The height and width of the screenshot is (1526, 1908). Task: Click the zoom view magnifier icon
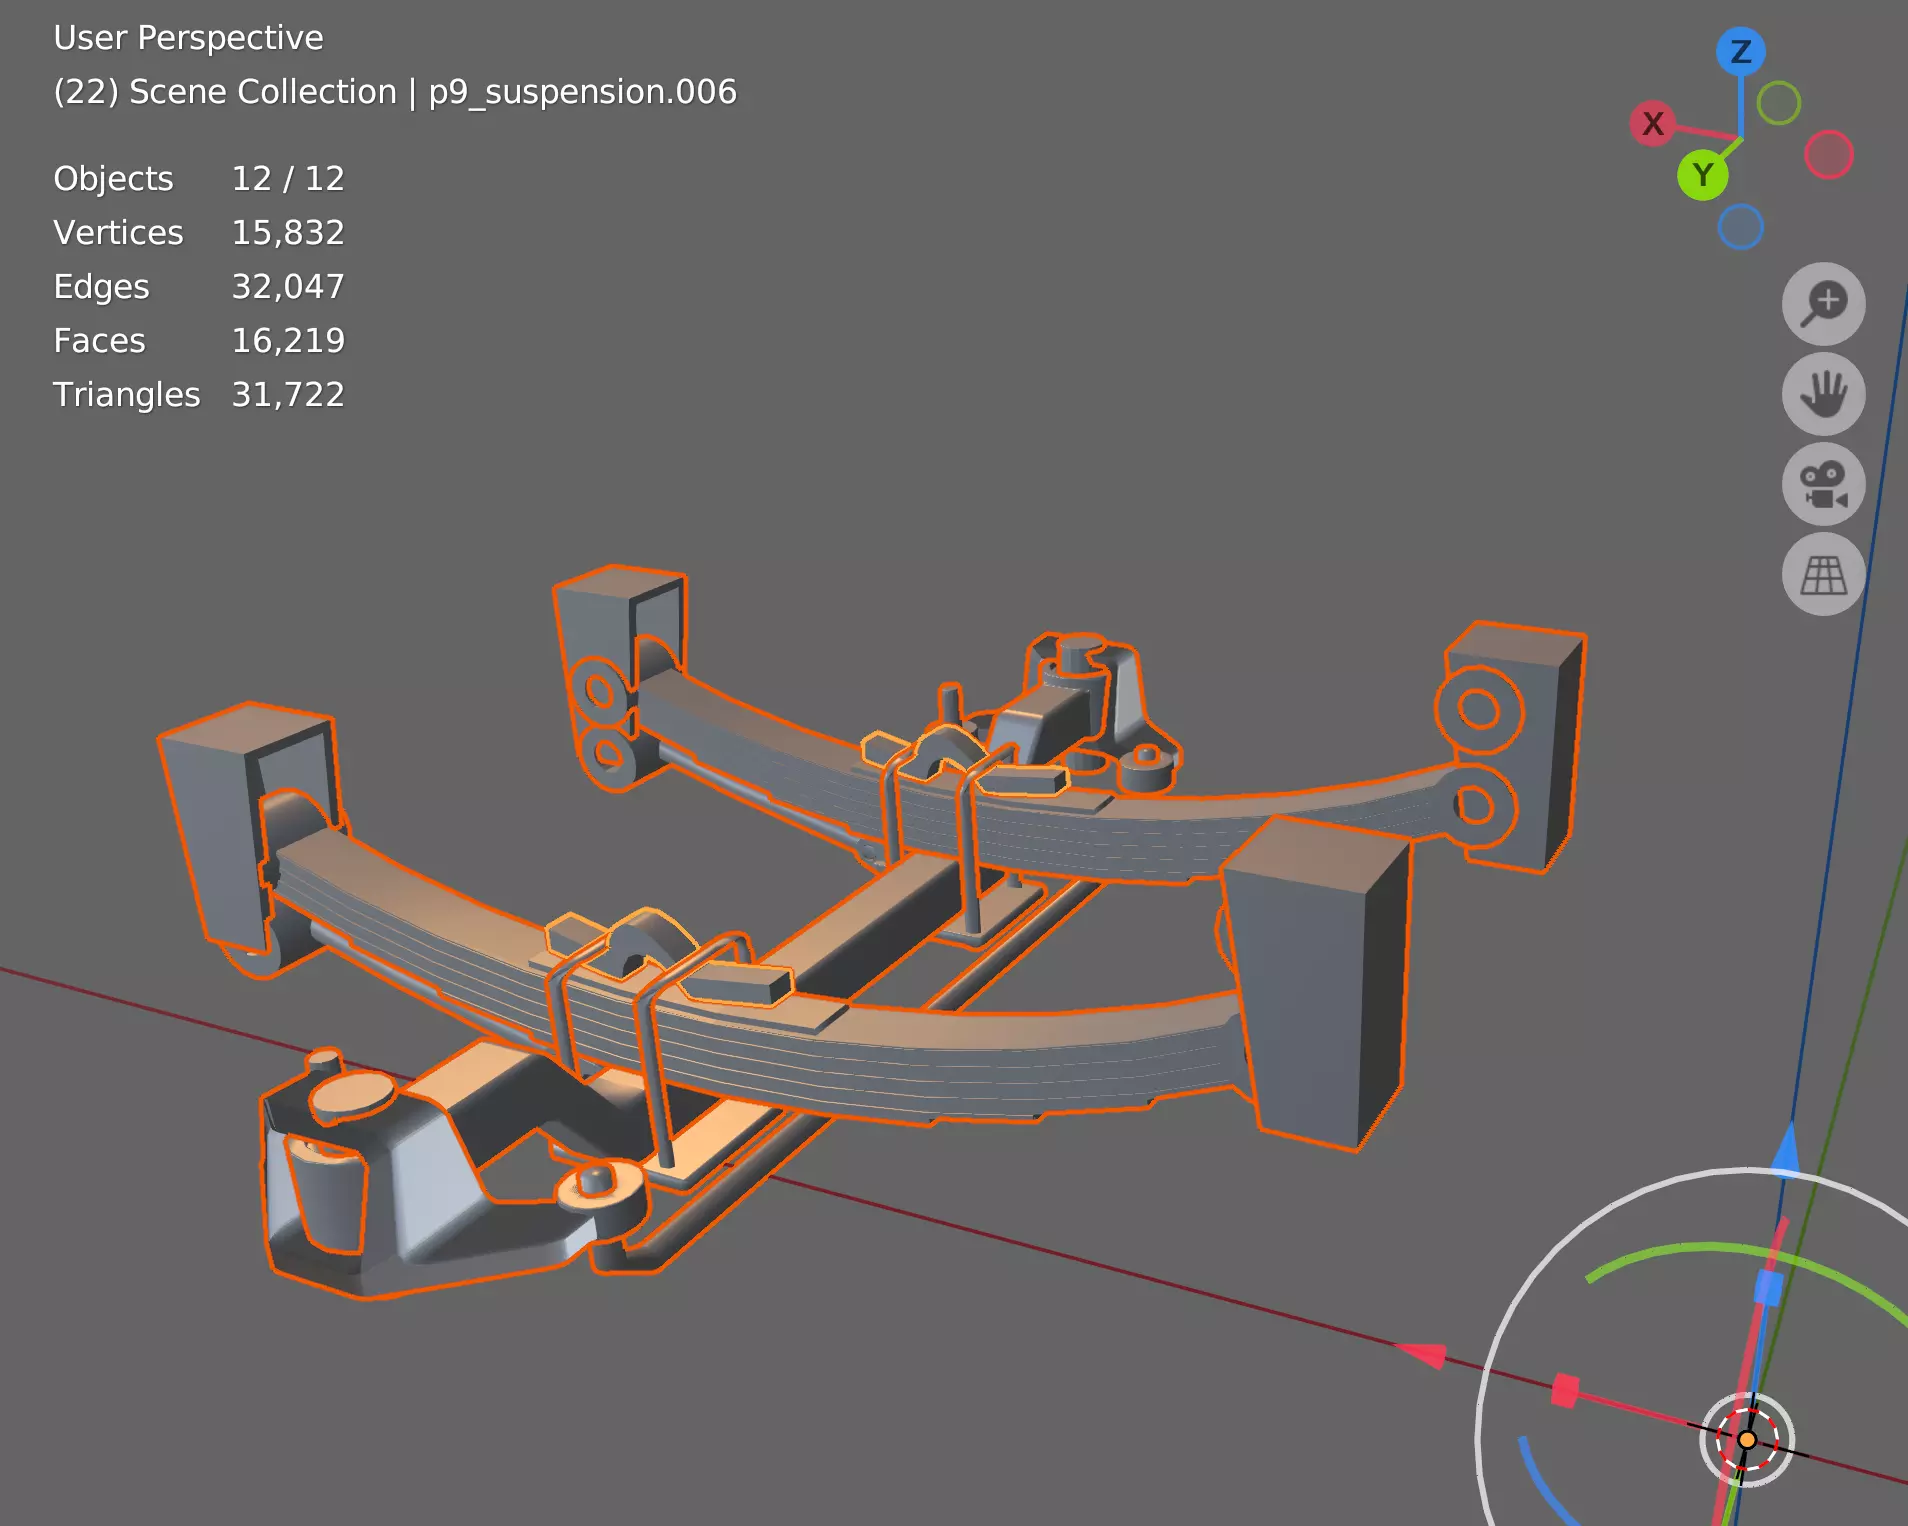pos(1823,303)
